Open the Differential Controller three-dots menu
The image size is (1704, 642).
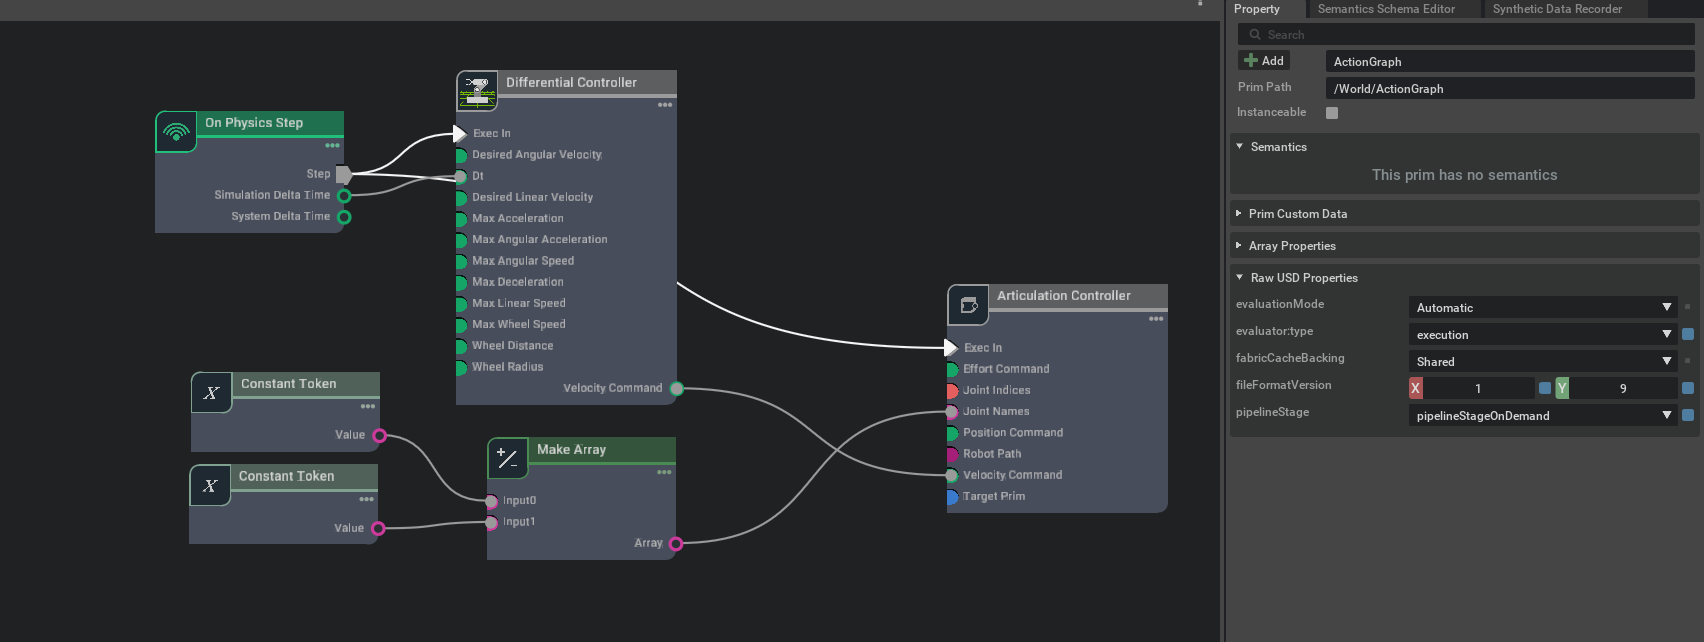pyautogui.click(x=665, y=105)
